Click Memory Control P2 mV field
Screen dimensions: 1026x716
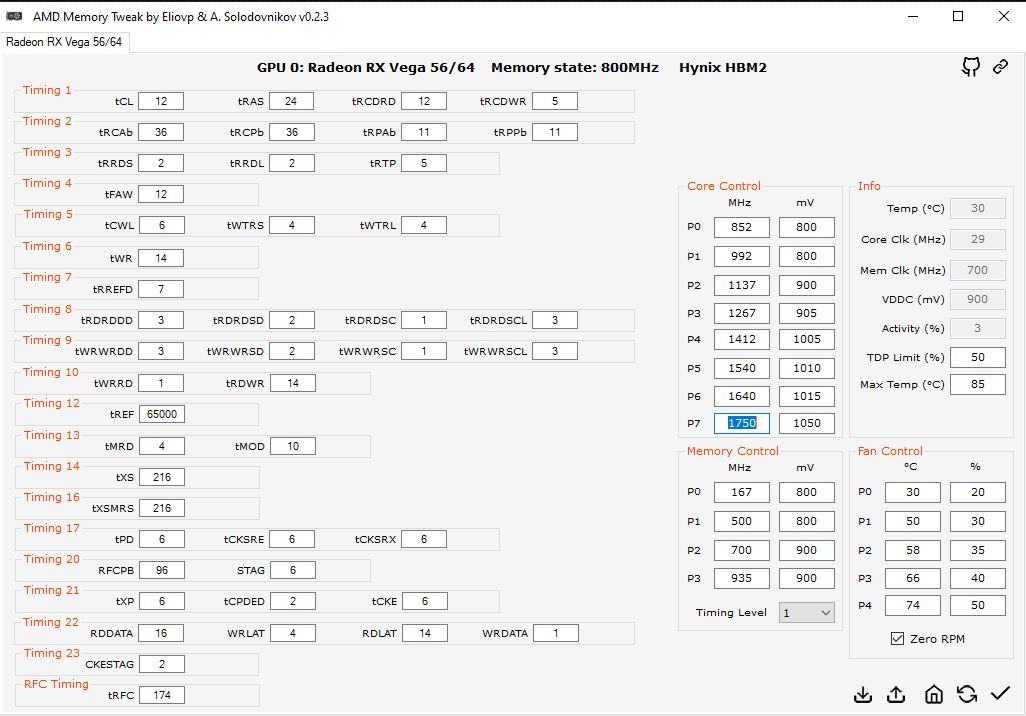point(807,550)
